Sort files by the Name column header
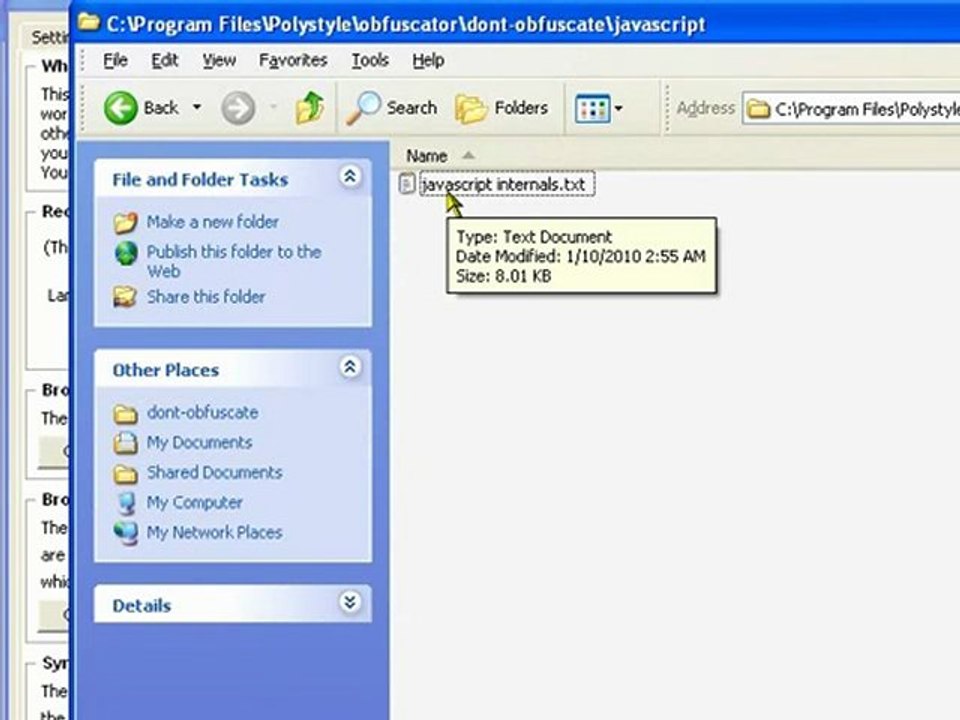The height and width of the screenshot is (720, 960). [427, 156]
